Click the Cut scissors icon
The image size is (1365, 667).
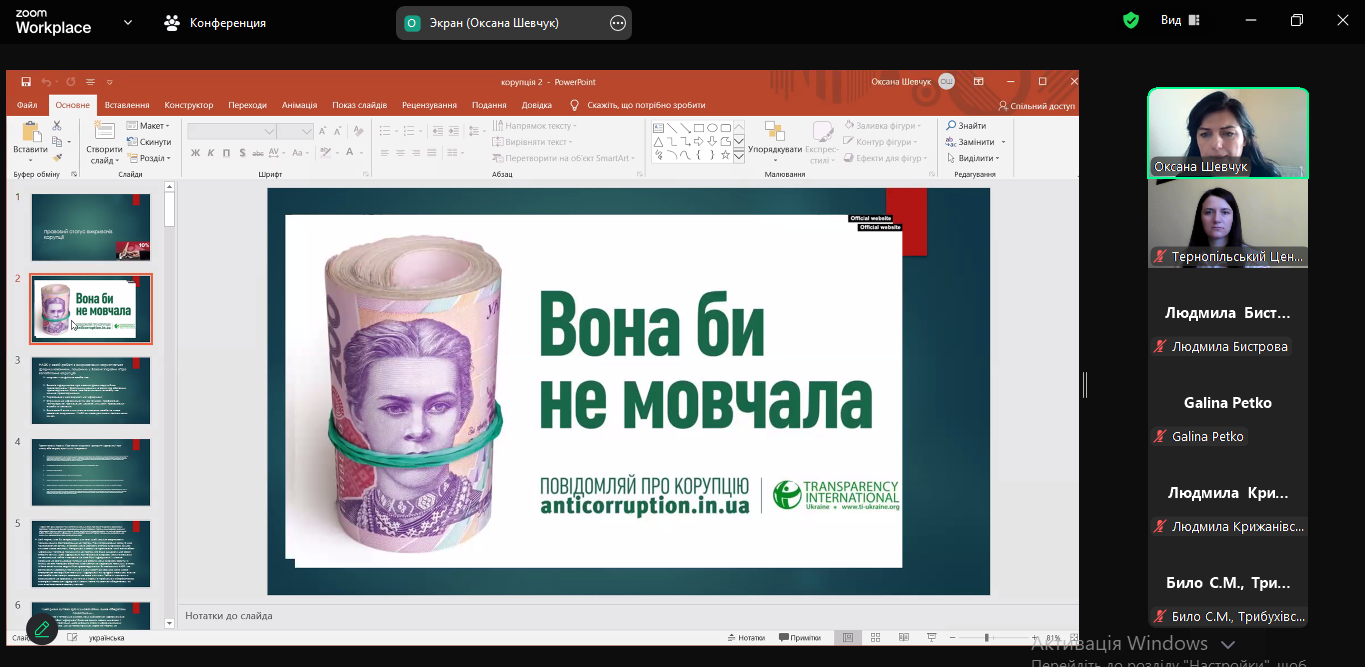pyautogui.click(x=57, y=126)
